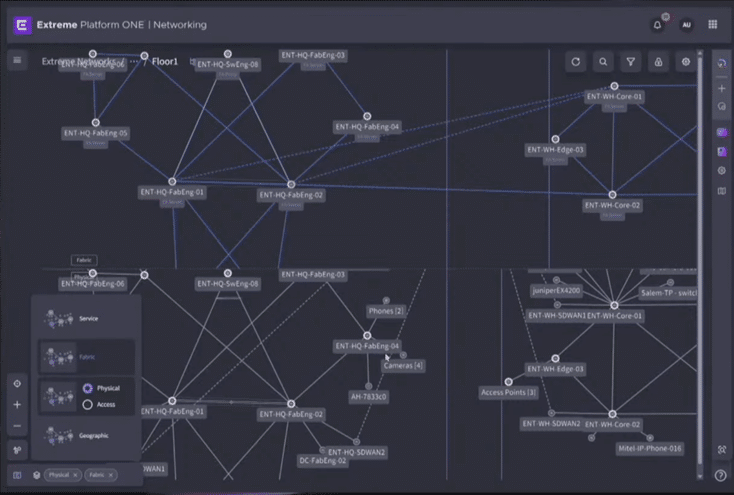Click the Phones [2] group label
The width and height of the screenshot is (734, 495).
click(x=386, y=311)
